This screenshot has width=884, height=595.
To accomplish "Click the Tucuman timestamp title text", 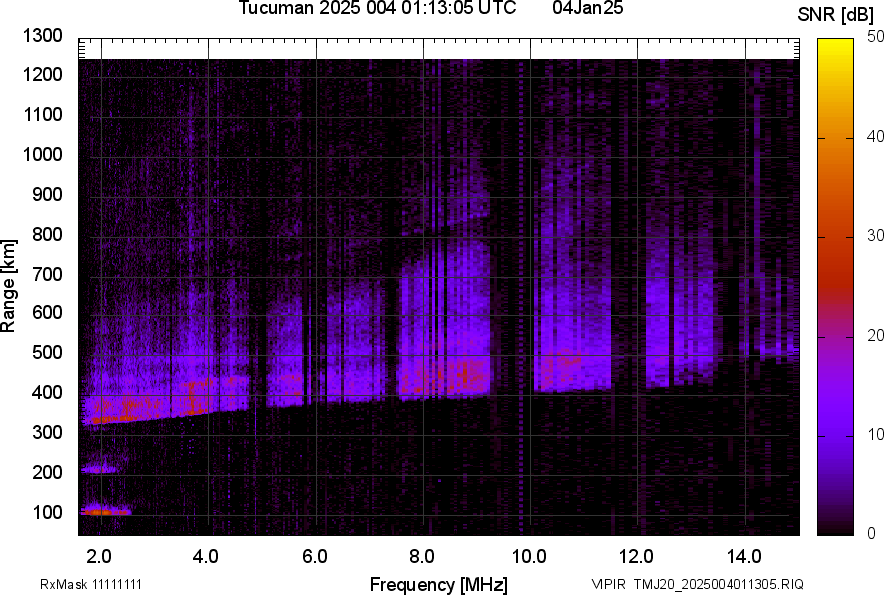I will pyautogui.click(x=377, y=9).
